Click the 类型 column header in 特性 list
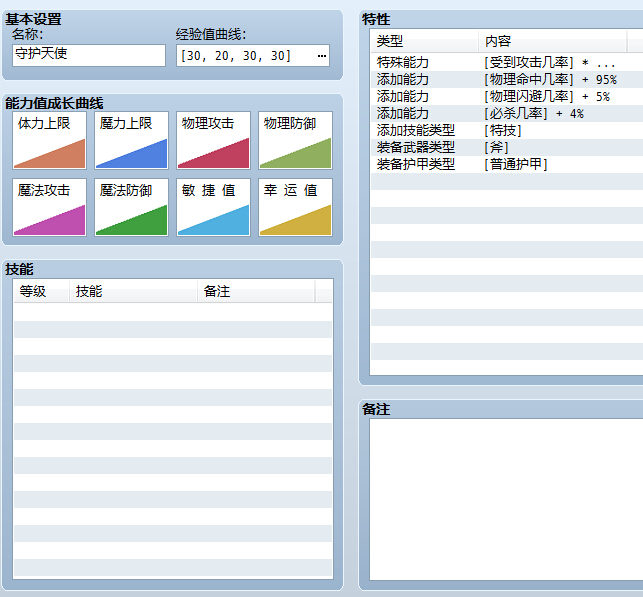Image resolution: width=643 pixels, height=597 pixels. (x=424, y=41)
